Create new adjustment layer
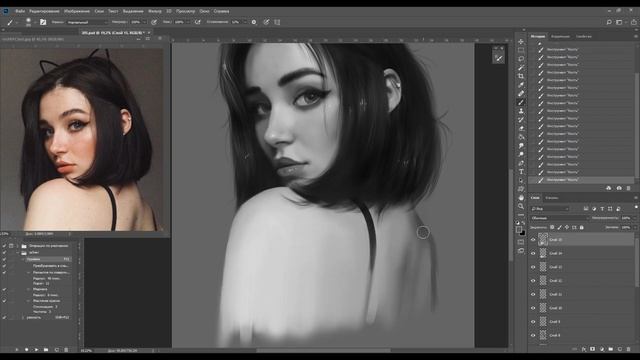The width and height of the screenshot is (640, 360). point(602,349)
